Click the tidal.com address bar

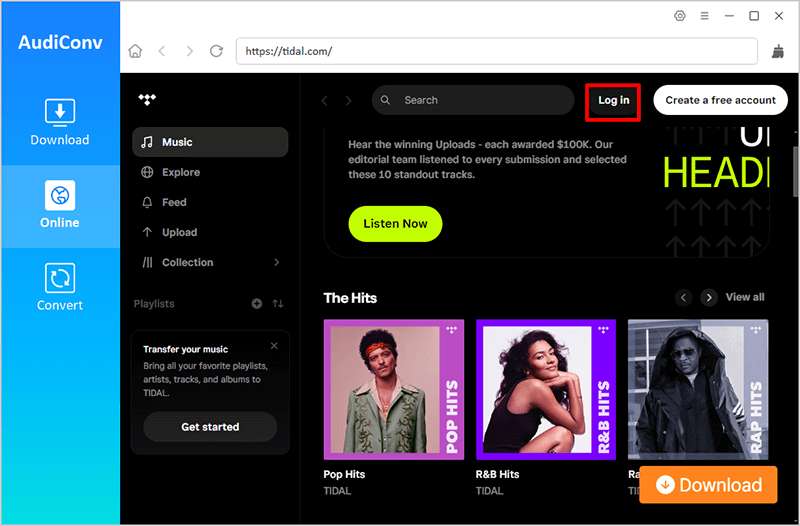click(x=496, y=51)
